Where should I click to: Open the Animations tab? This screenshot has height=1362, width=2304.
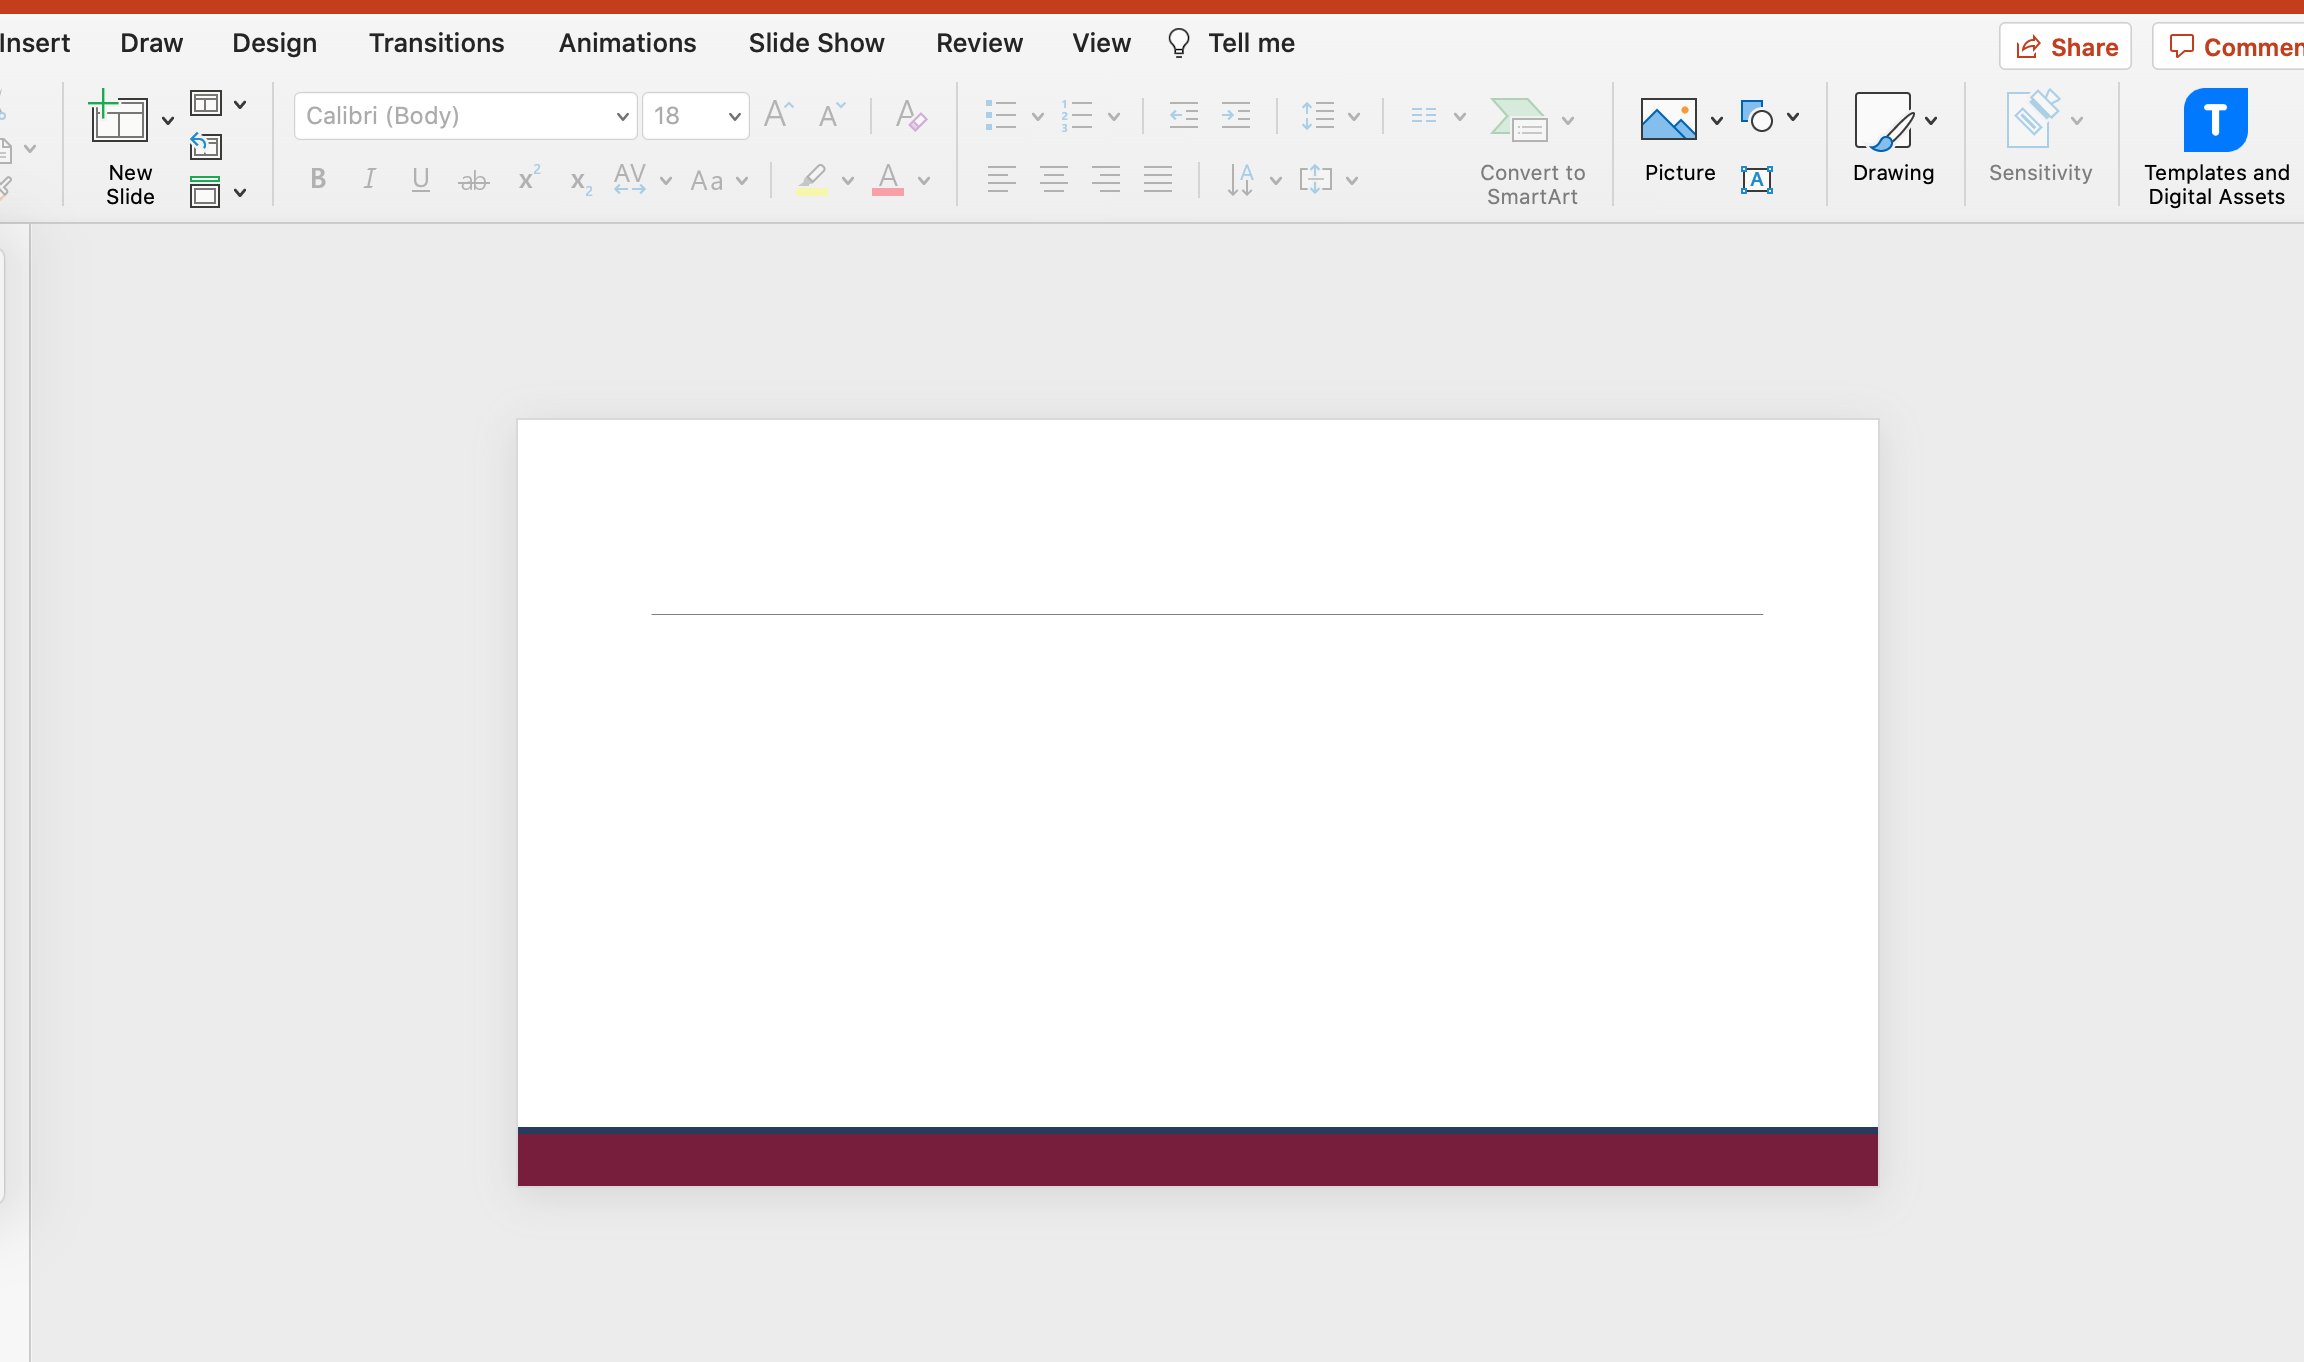tap(627, 43)
